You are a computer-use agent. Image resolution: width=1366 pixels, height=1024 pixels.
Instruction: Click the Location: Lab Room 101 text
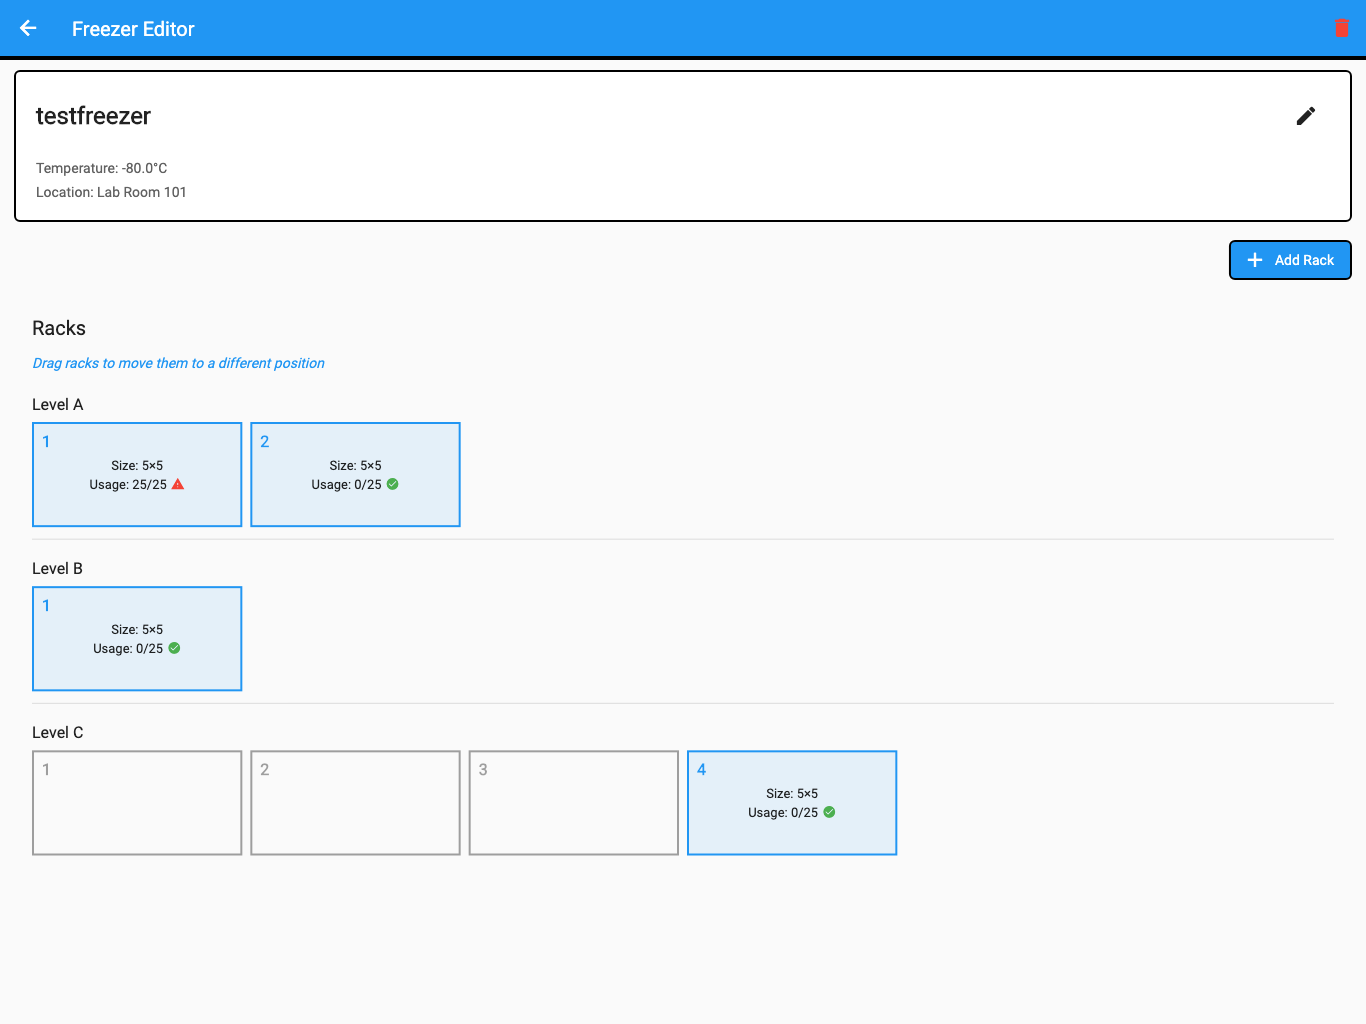click(x=111, y=192)
